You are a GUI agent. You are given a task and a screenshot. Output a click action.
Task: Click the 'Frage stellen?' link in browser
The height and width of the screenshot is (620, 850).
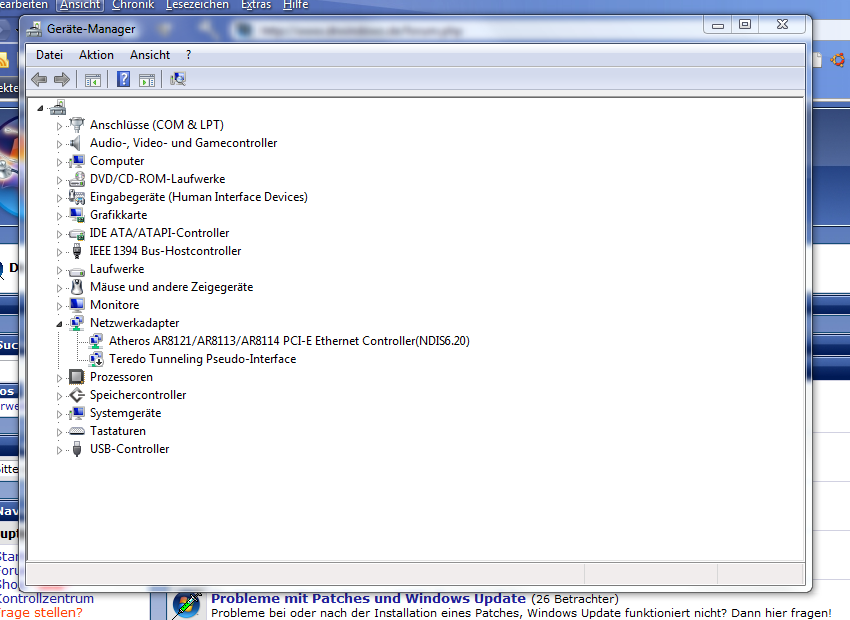[41, 612]
